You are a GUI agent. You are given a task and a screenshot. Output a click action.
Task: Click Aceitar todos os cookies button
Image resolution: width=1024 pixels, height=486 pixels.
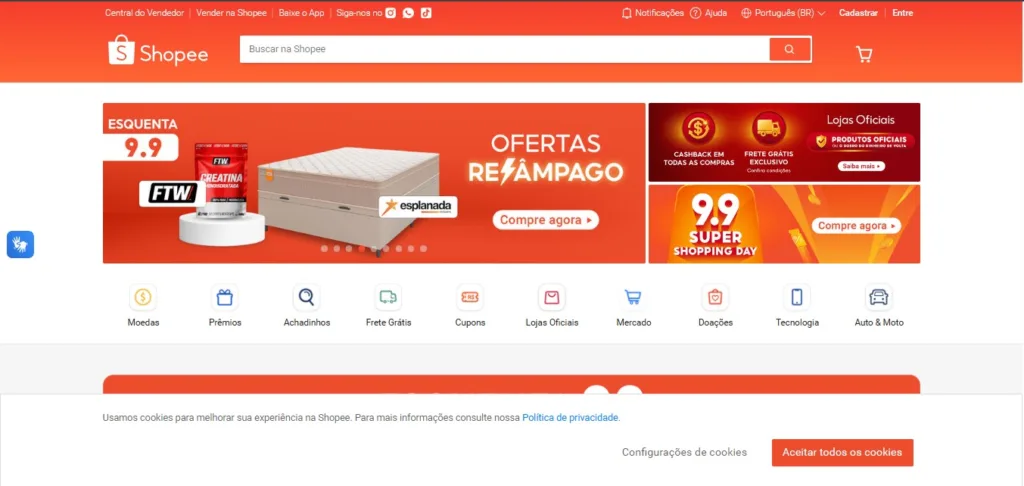coord(842,452)
